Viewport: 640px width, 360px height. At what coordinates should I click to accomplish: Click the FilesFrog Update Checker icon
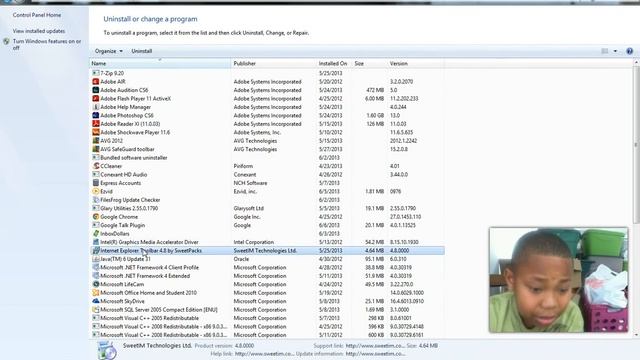(x=96, y=200)
